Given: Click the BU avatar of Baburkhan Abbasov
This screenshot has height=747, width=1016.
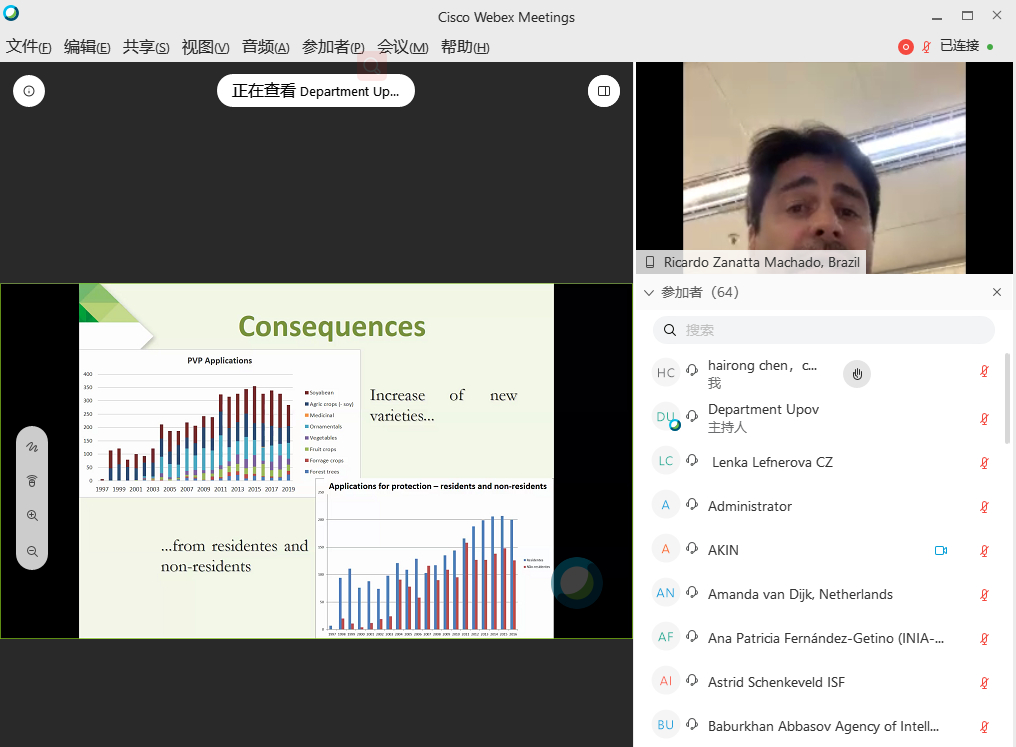Looking at the screenshot, I should (665, 725).
